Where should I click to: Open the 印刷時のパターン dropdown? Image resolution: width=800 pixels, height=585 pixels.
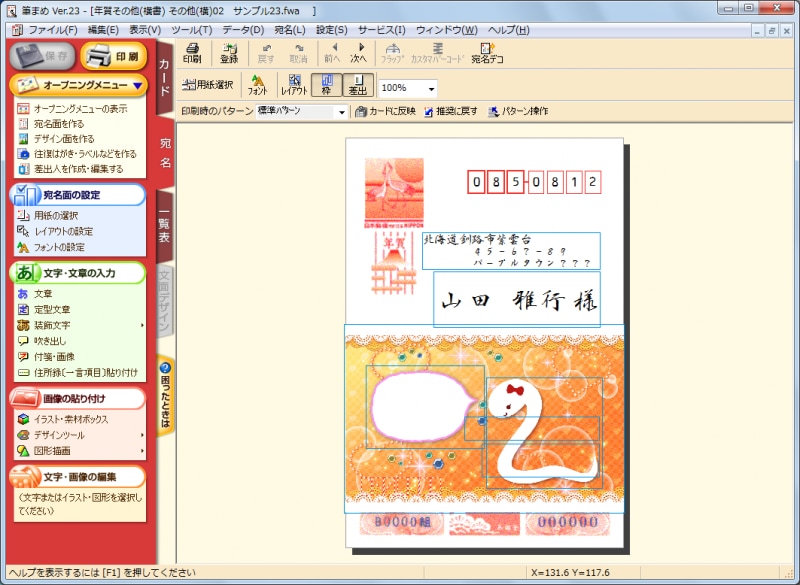340,112
